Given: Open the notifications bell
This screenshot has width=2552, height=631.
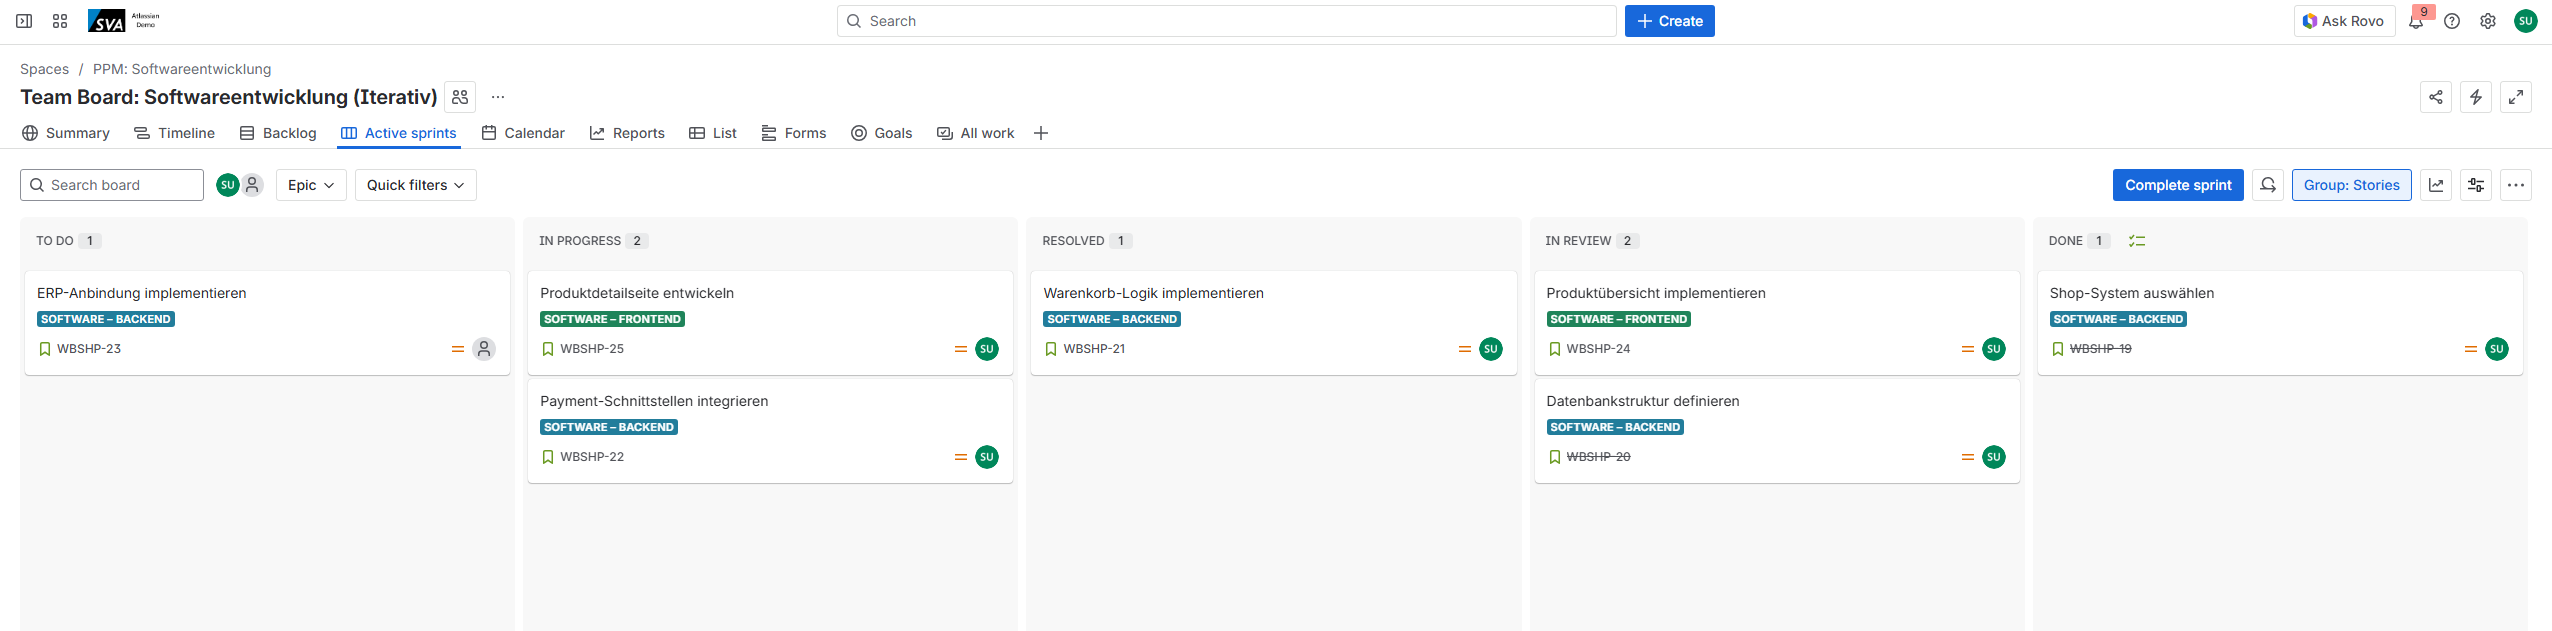Looking at the screenshot, I should pos(2416,21).
